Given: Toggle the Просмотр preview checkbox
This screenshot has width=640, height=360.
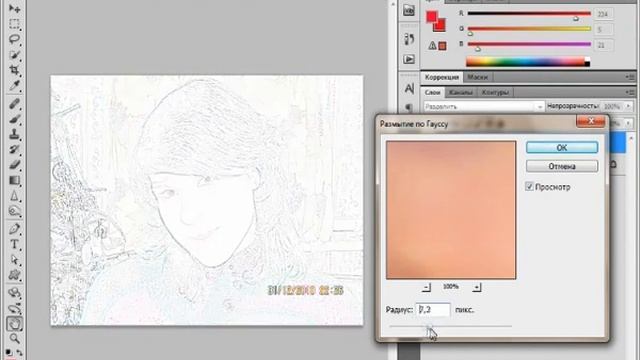Looking at the screenshot, I should pos(529,187).
